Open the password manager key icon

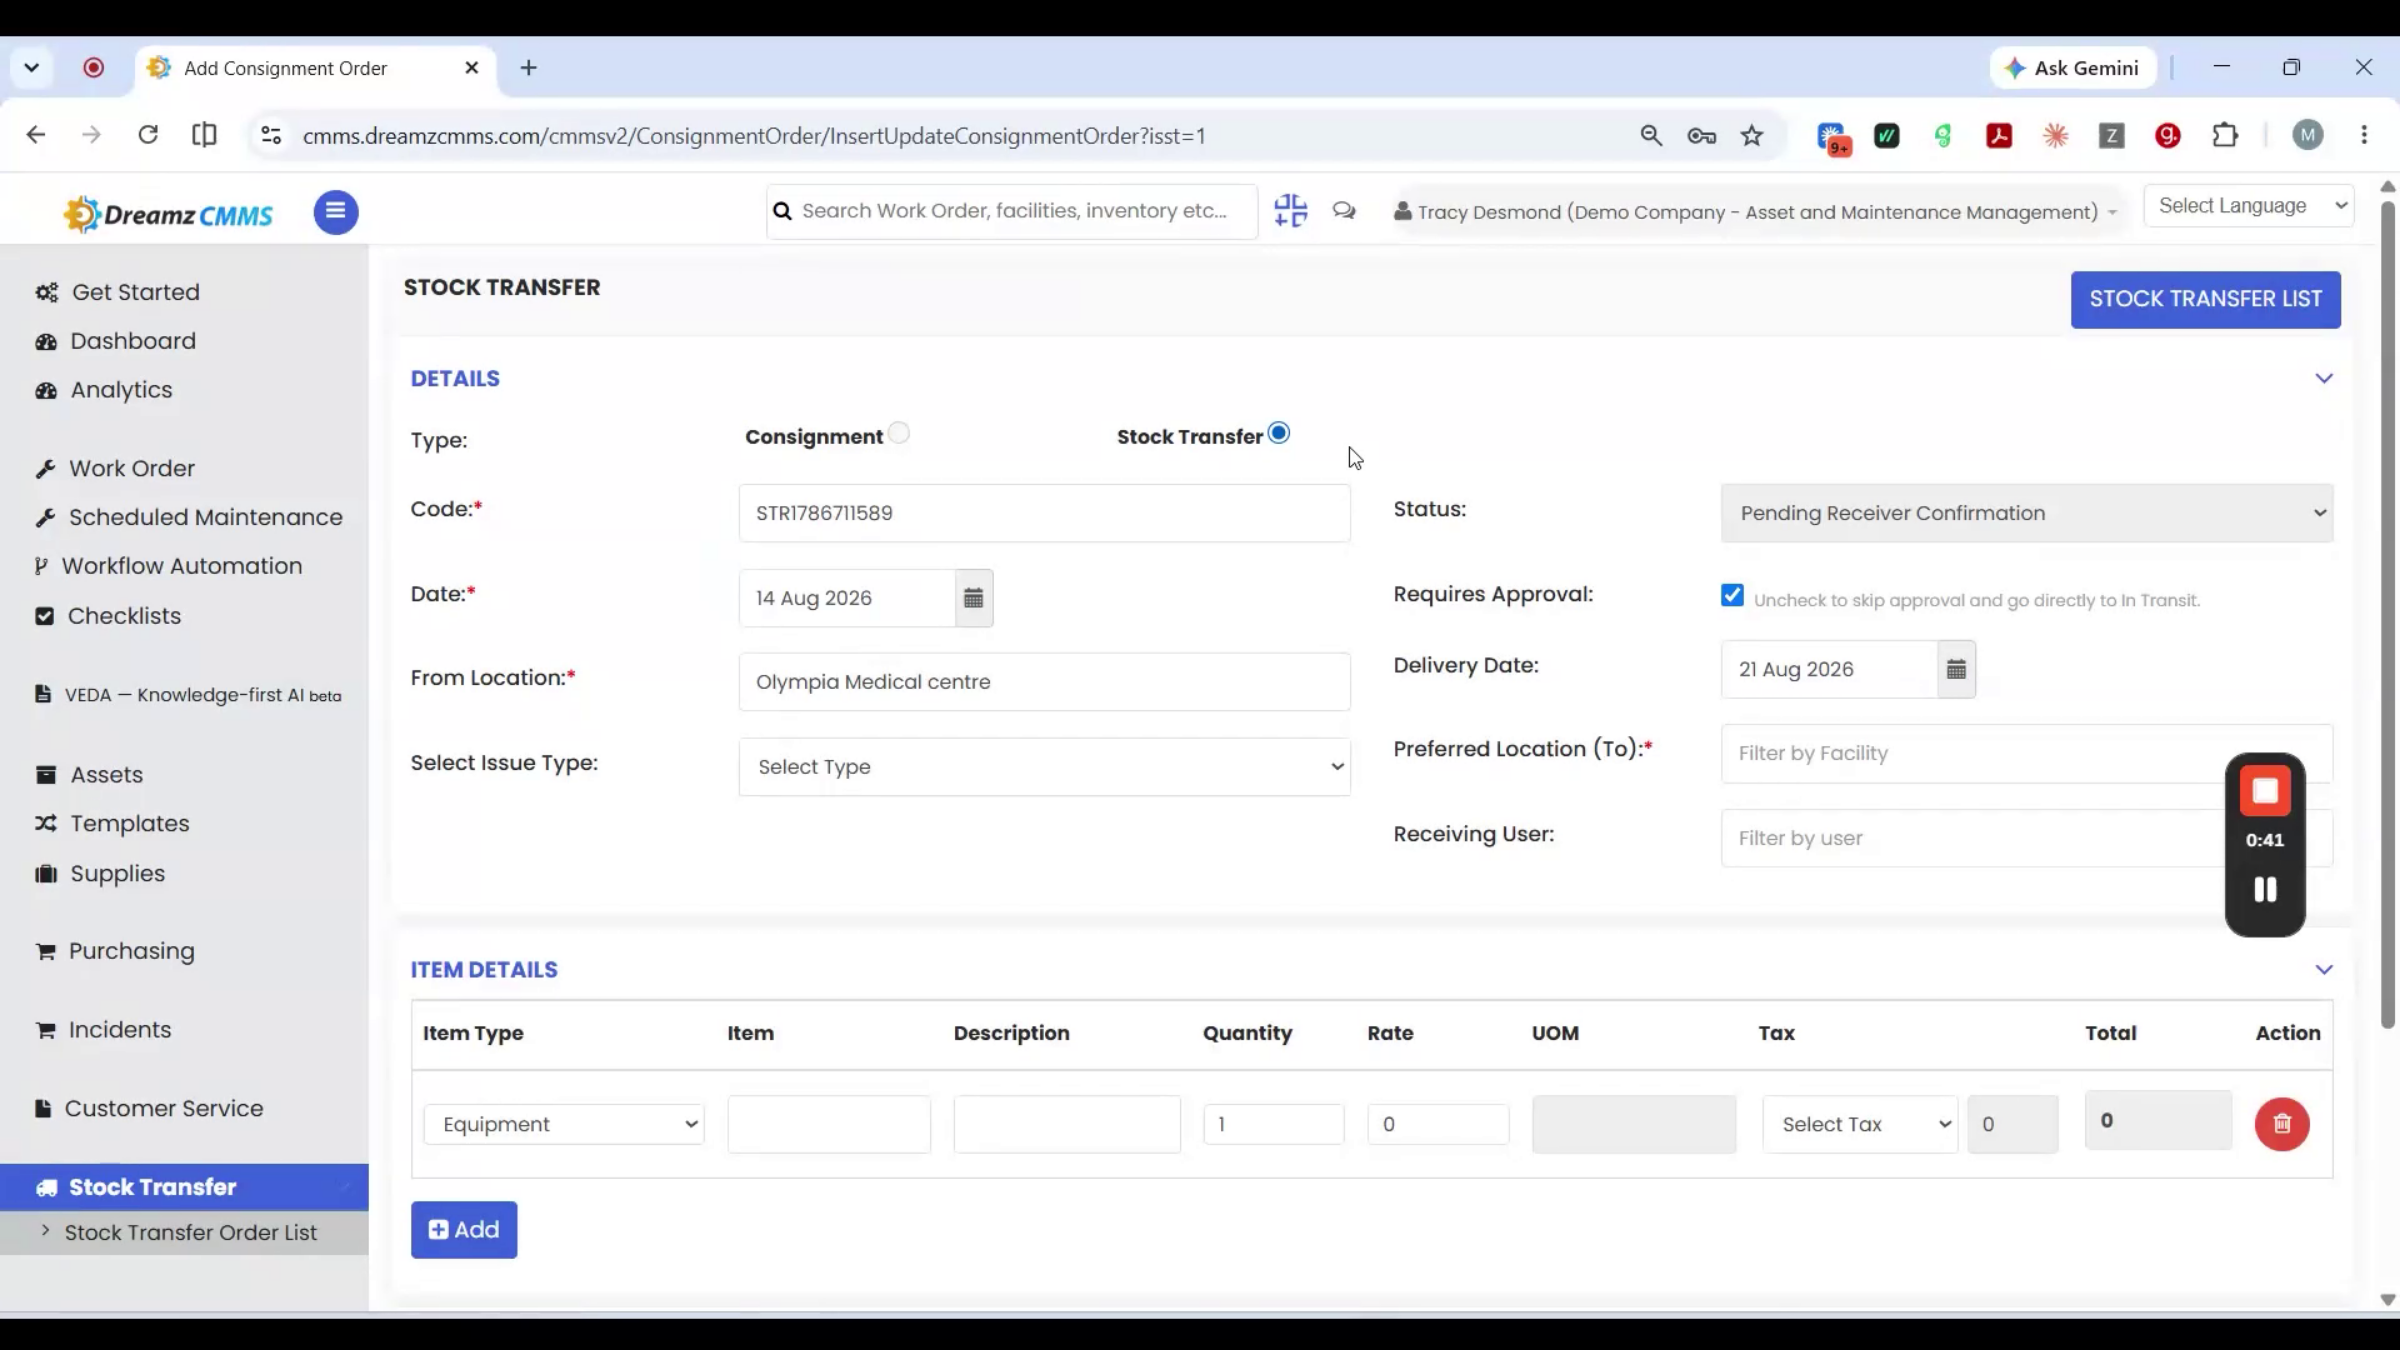tap(1702, 135)
